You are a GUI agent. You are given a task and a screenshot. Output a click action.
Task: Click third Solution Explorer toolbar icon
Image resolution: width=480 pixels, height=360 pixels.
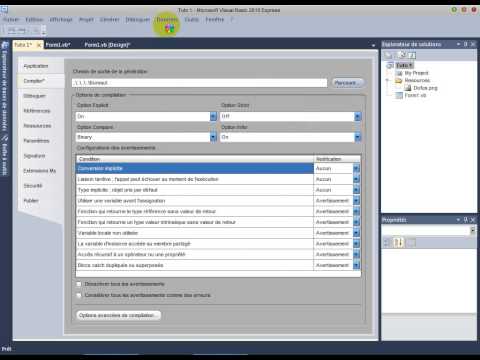pos(412,55)
